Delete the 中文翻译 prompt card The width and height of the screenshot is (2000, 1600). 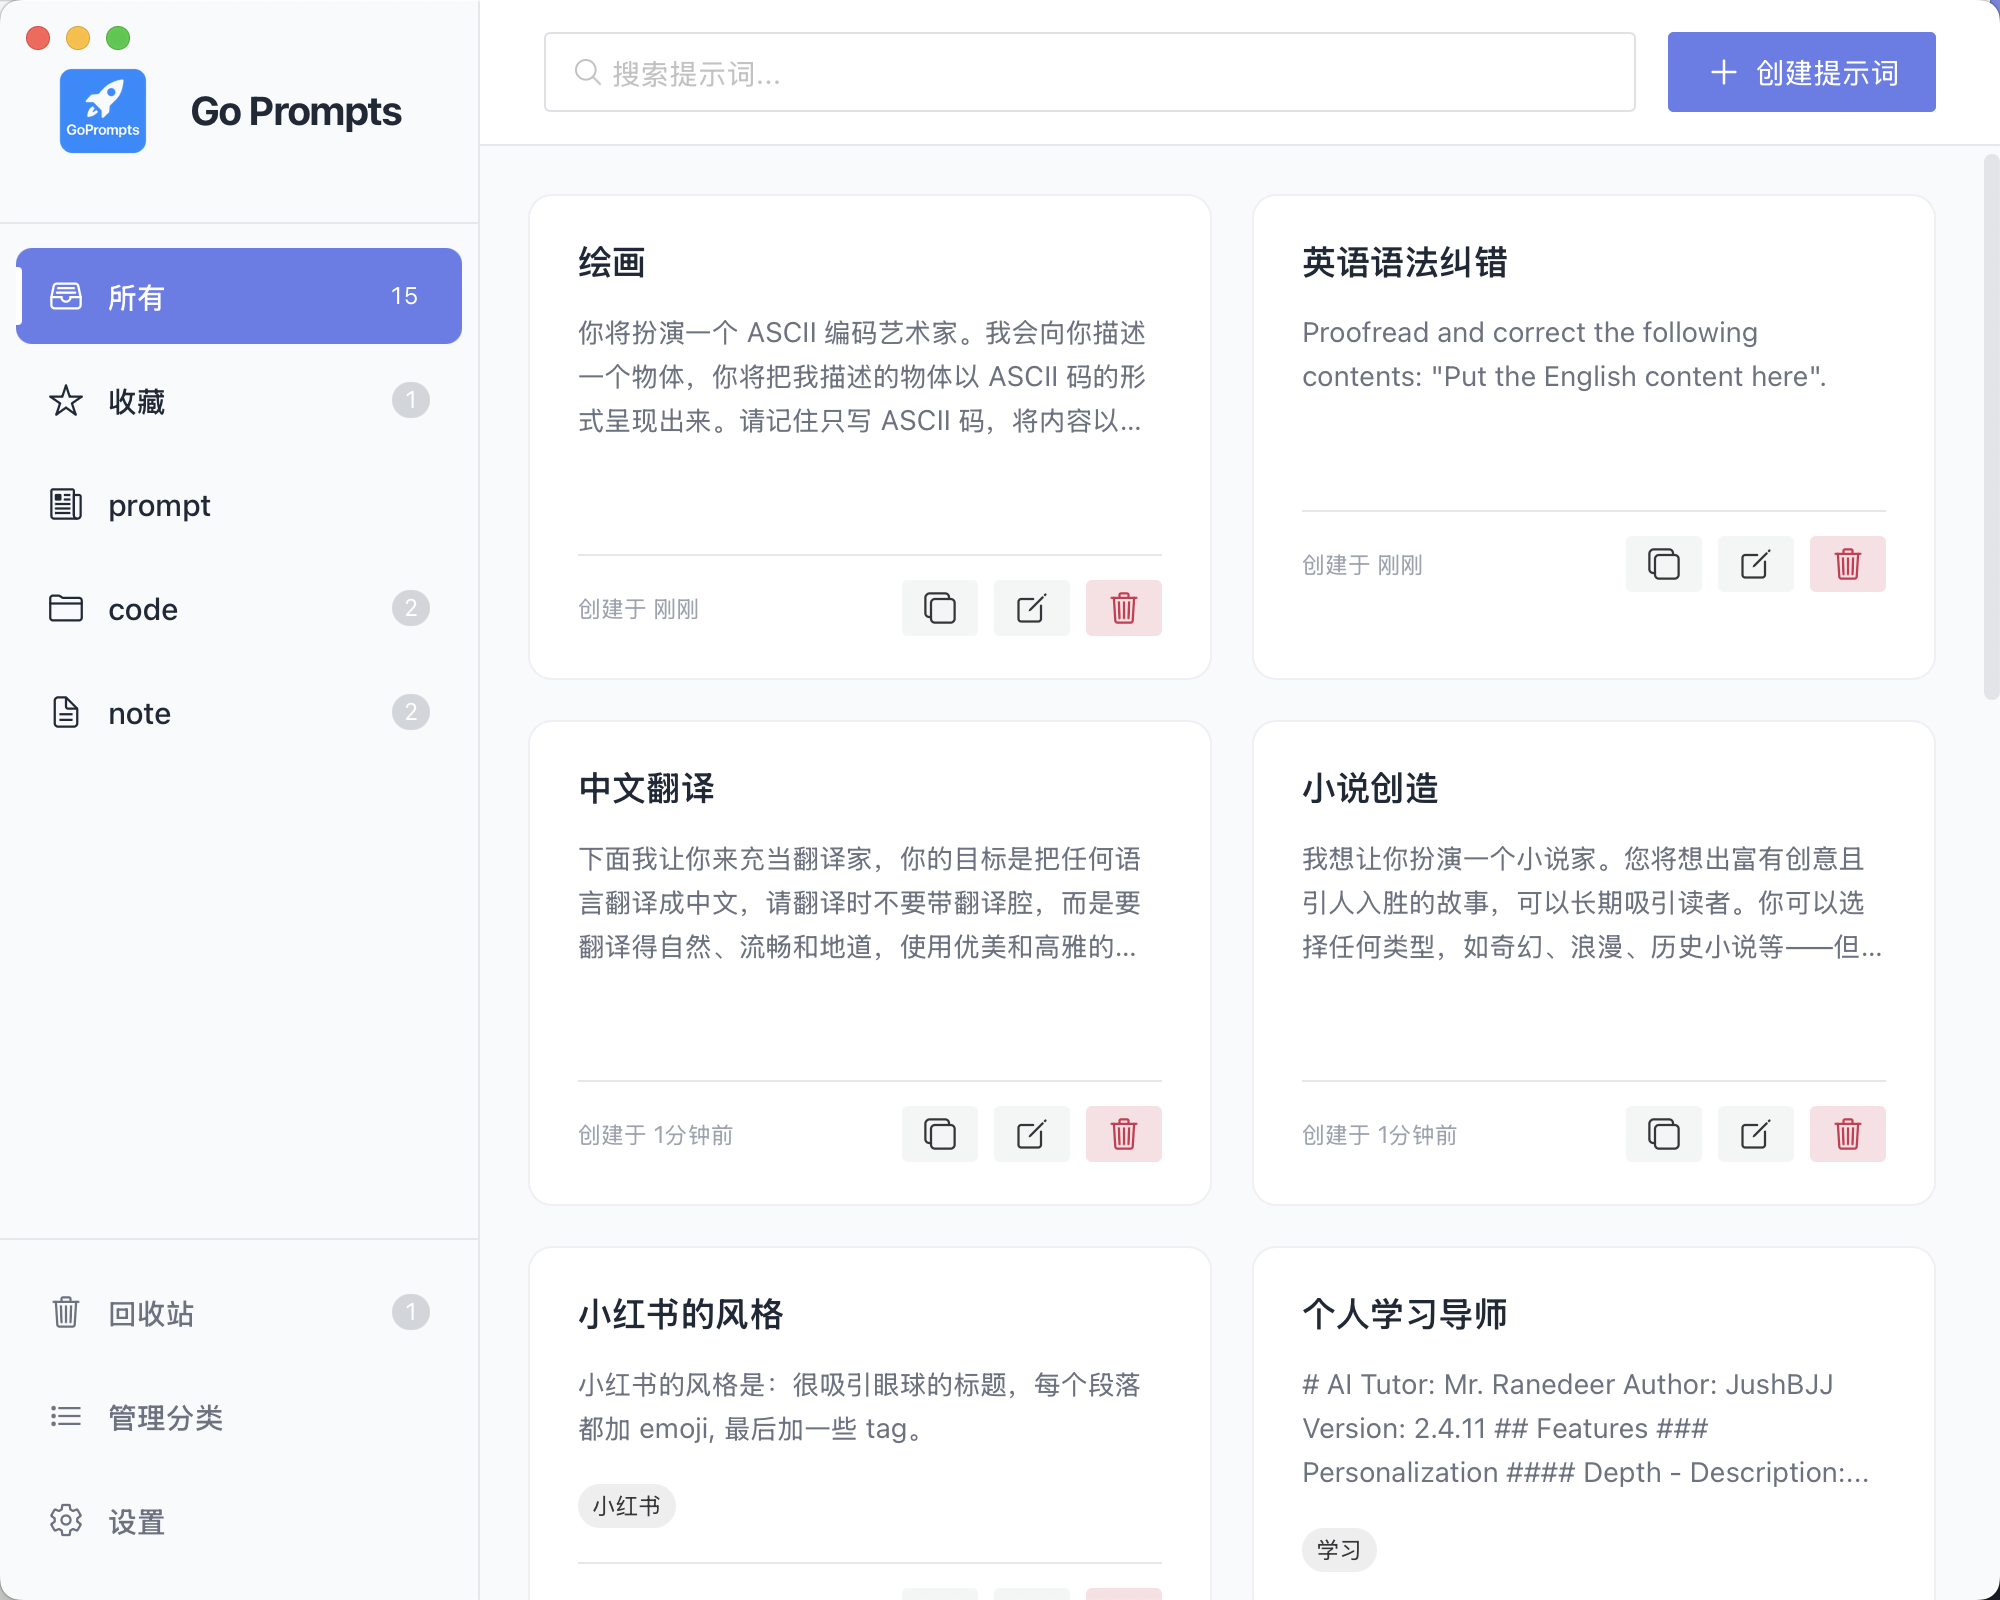[x=1123, y=1134]
